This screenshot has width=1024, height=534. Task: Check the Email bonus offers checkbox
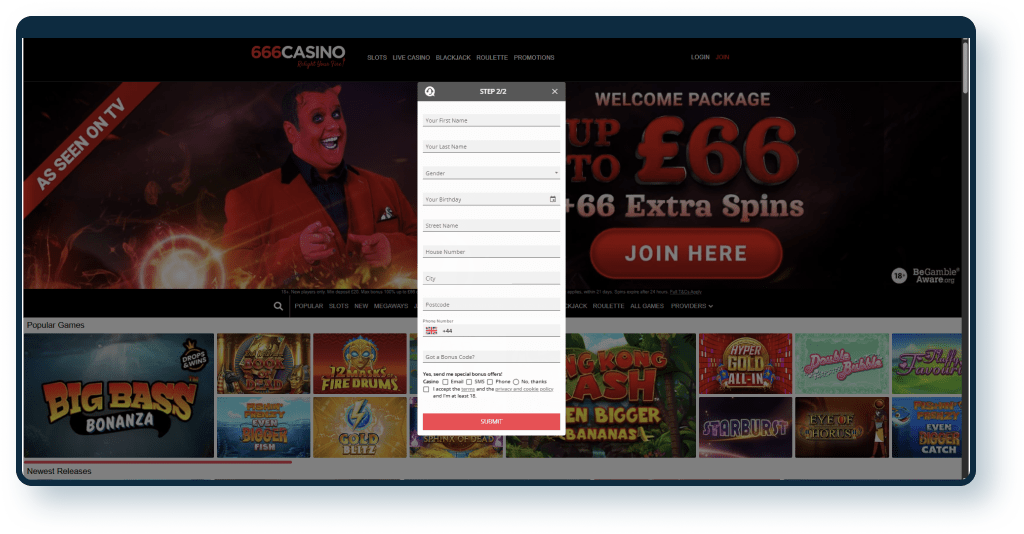445,382
